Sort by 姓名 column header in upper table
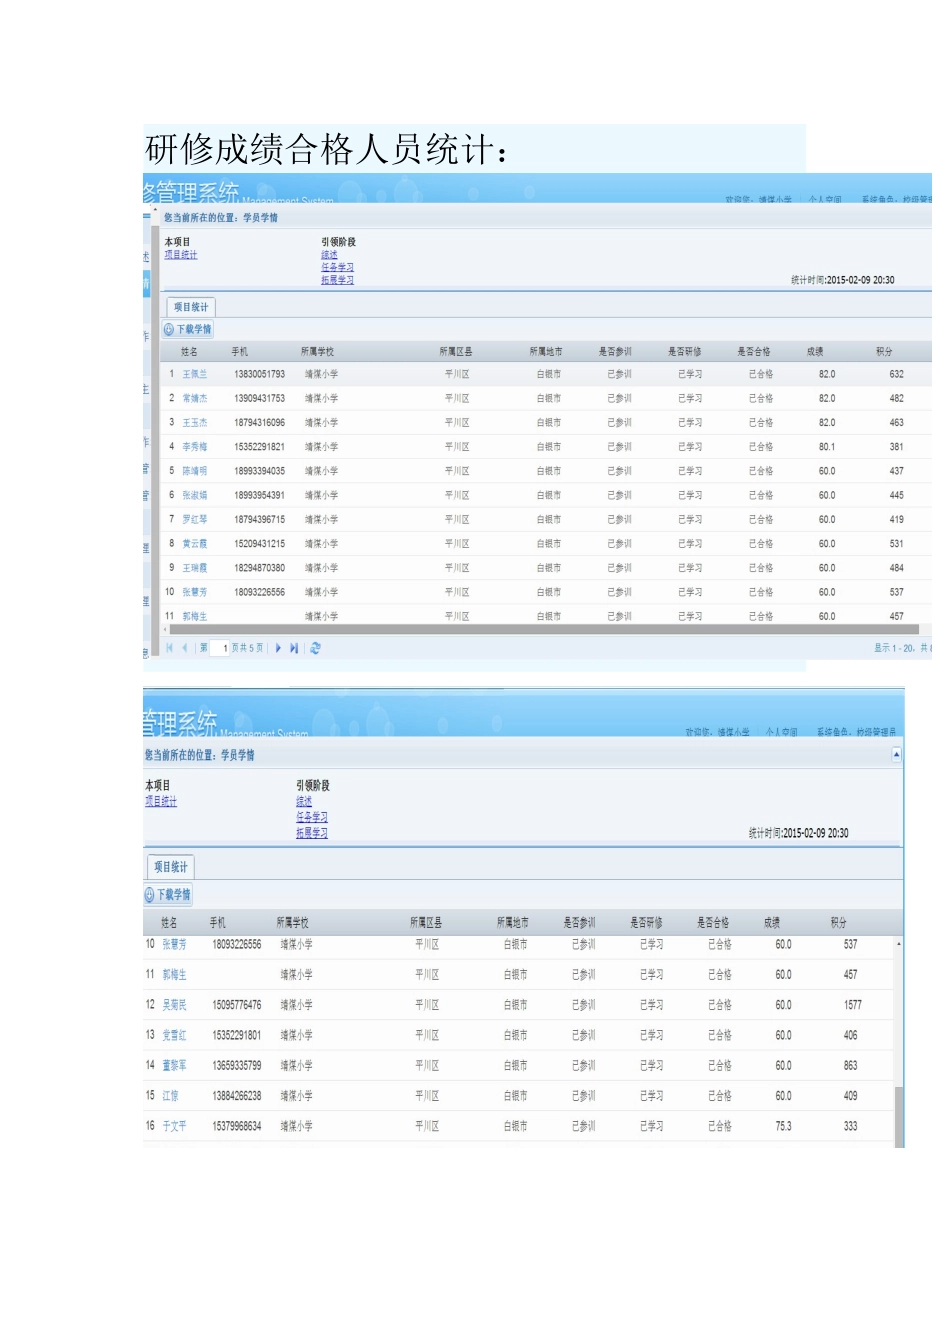 tap(189, 352)
